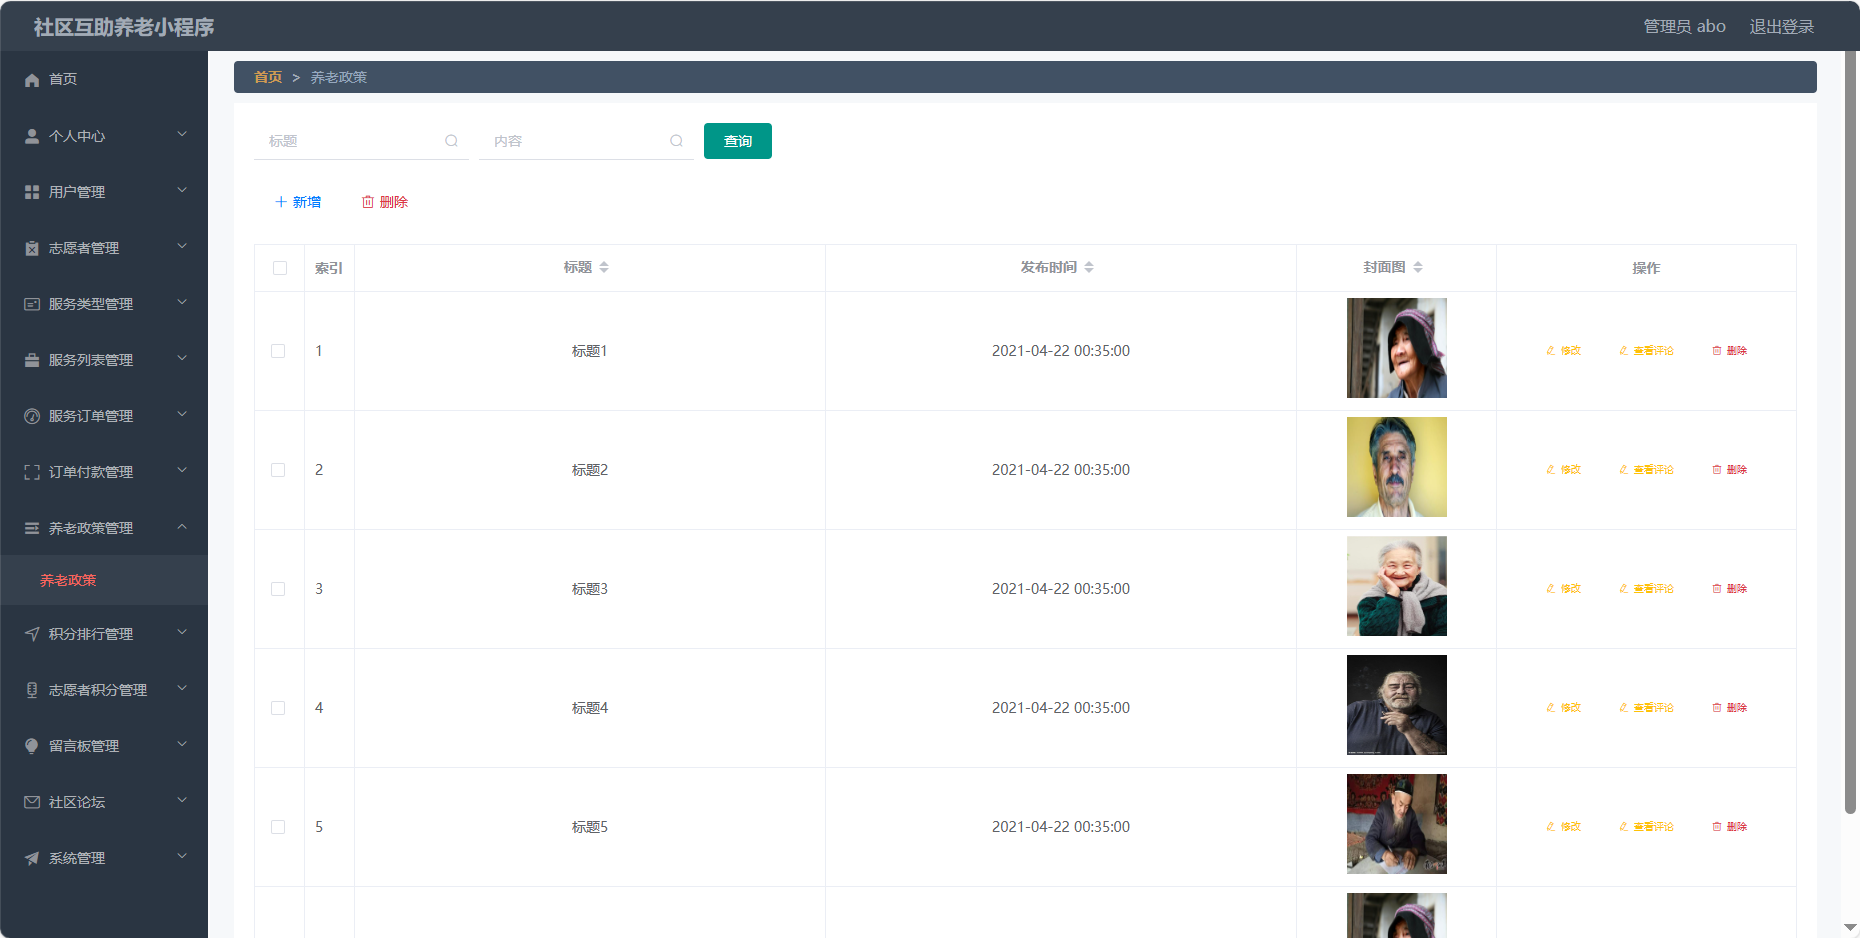Click vertical page scrollbar

[x=1851, y=430]
